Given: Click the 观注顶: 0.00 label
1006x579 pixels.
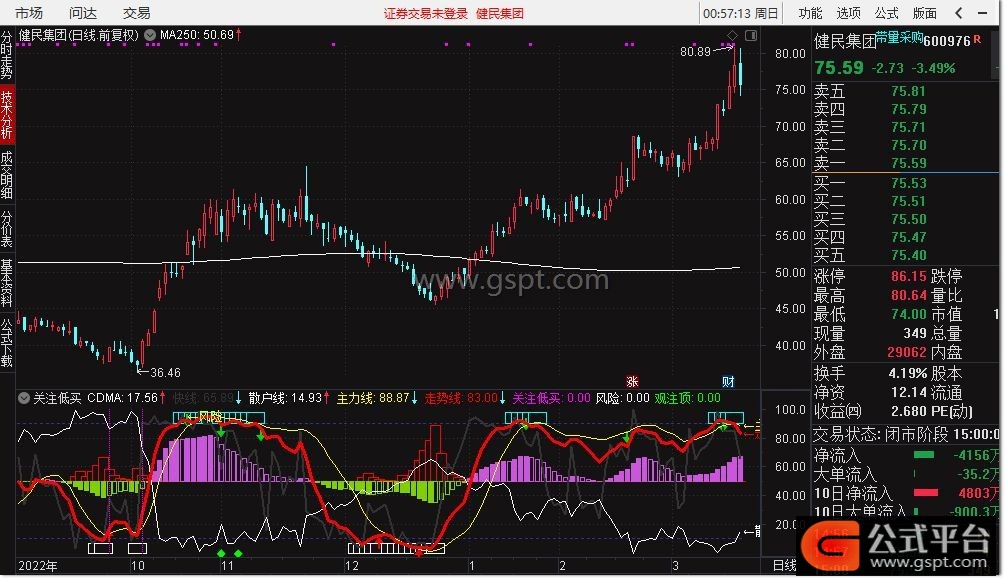Looking at the screenshot, I should (x=687, y=398).
